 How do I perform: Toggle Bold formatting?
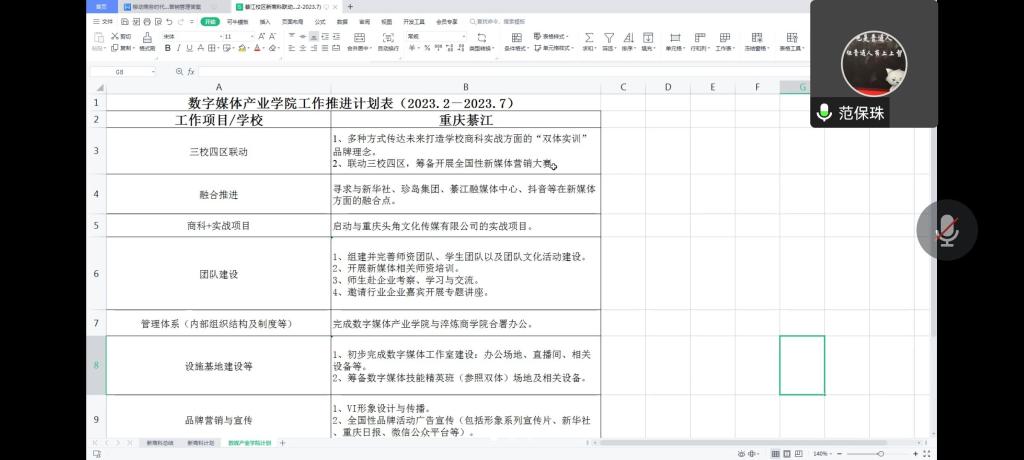point(166,48)
